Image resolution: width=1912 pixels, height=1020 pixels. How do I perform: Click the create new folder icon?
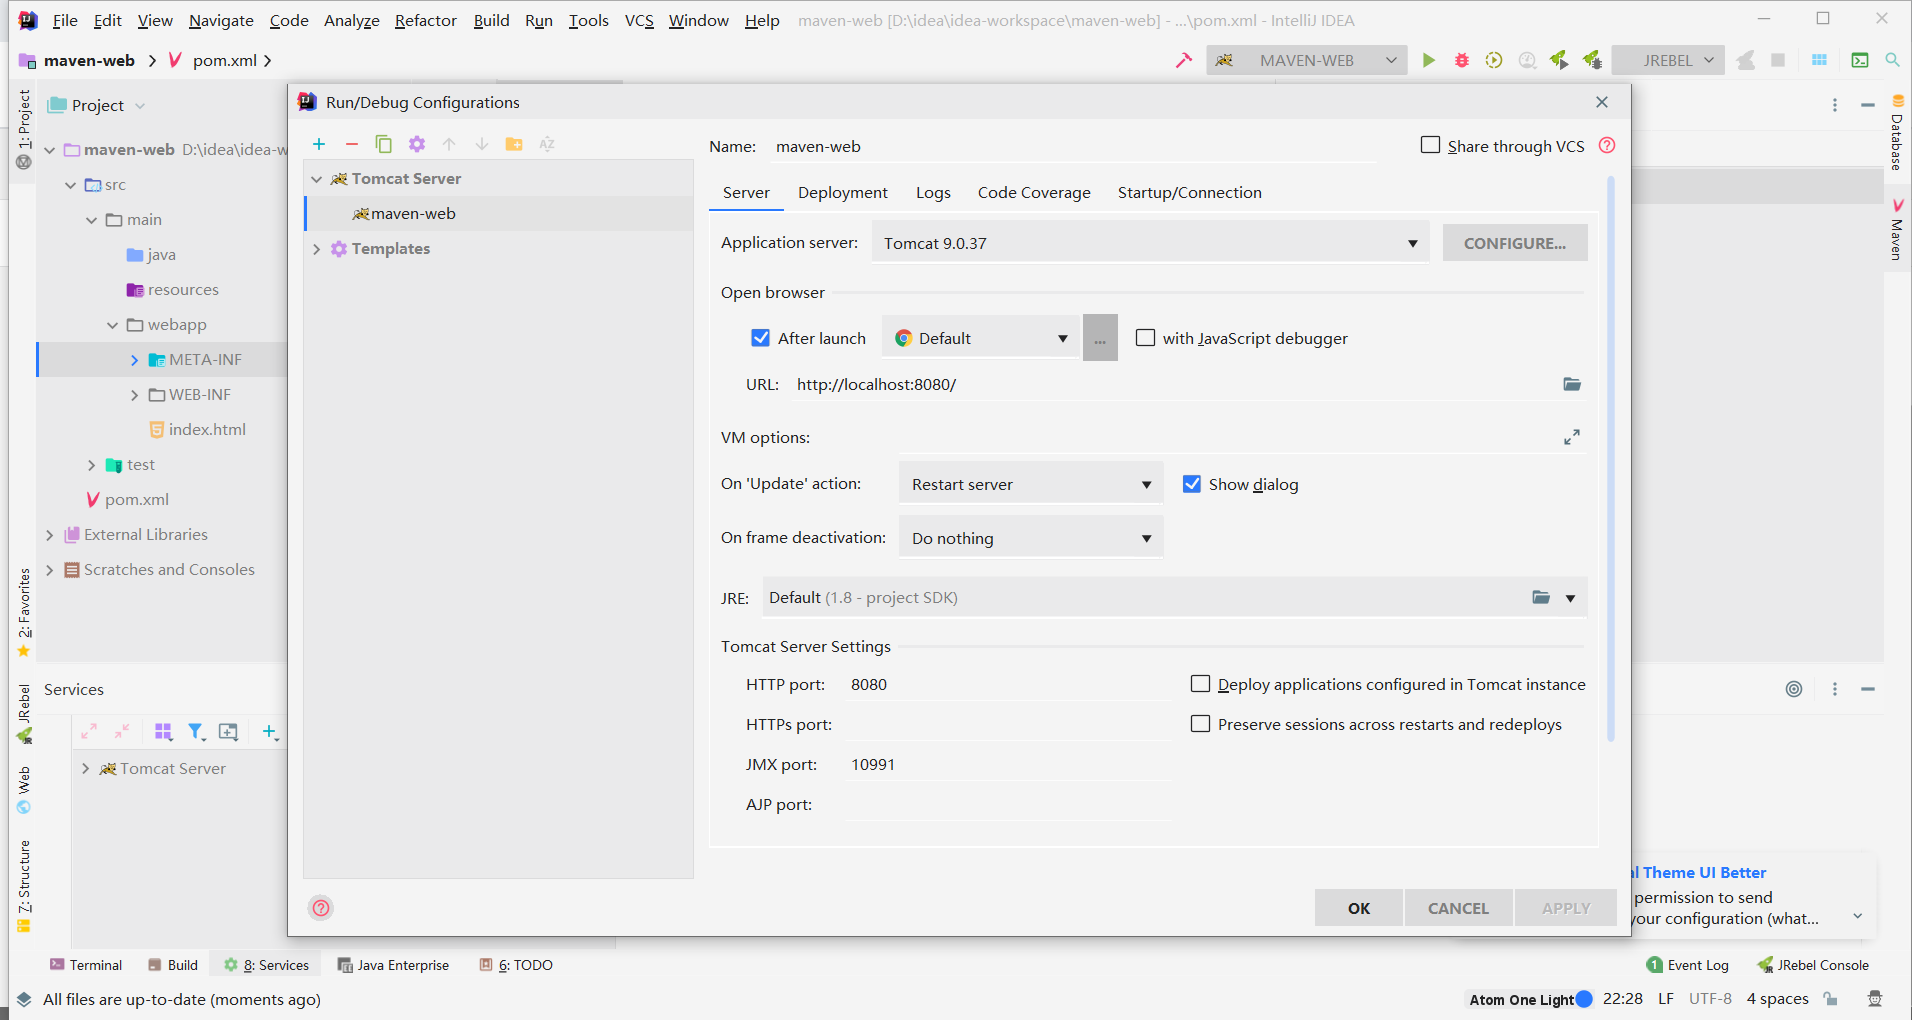coord(514,144)
